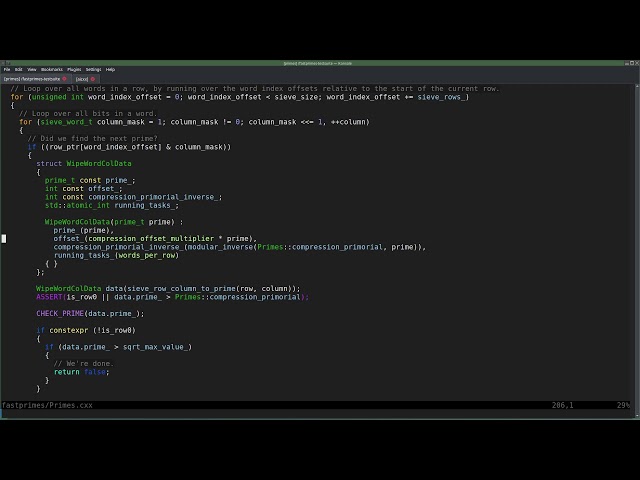Open the Settings menu
The width and height of the screenshot is (640, 480).
pos(93,69)
